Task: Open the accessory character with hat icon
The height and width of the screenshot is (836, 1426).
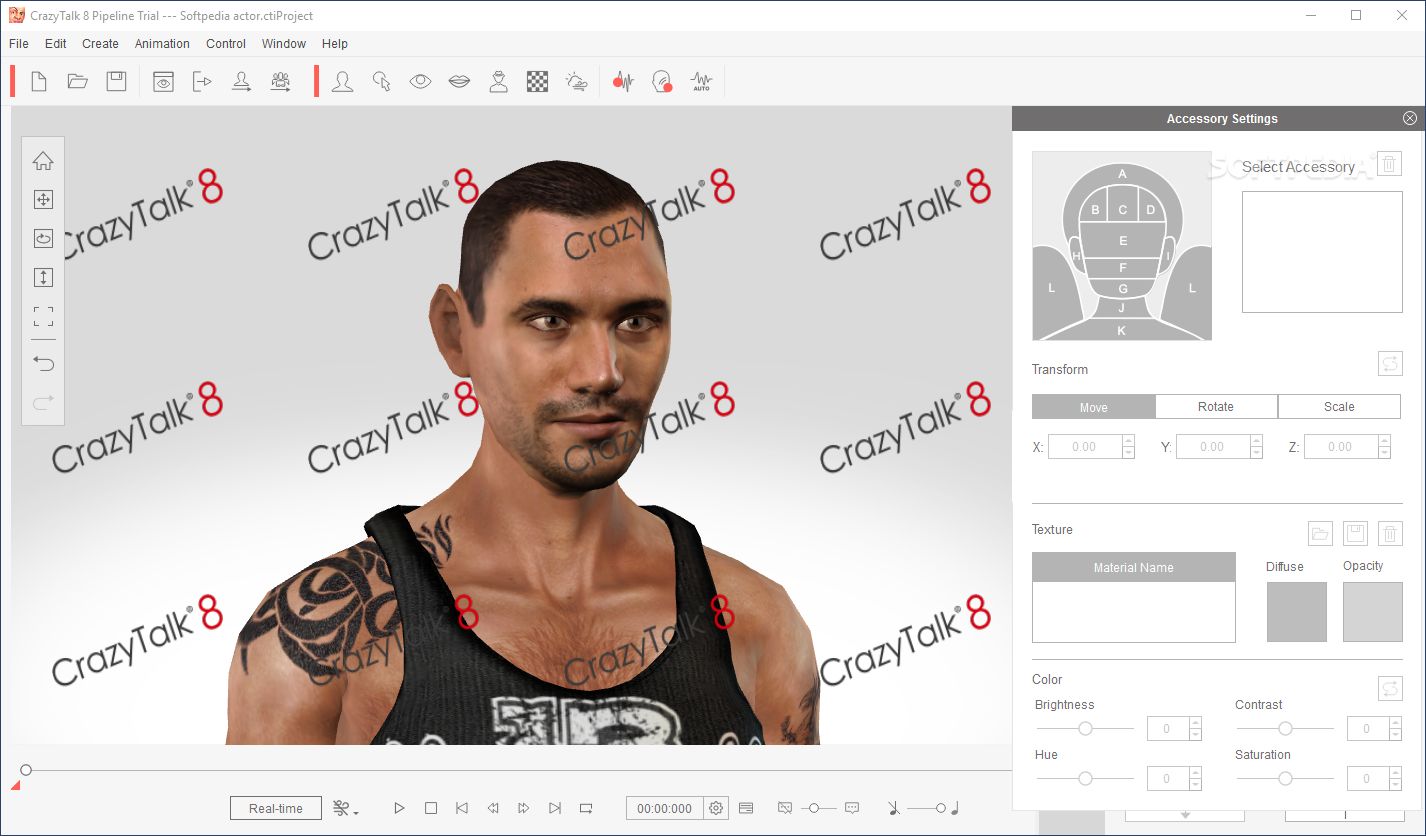Action: (x=498, y=82)
